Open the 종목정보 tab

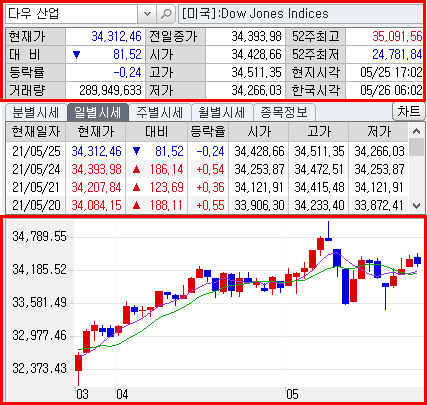[284, 112]
